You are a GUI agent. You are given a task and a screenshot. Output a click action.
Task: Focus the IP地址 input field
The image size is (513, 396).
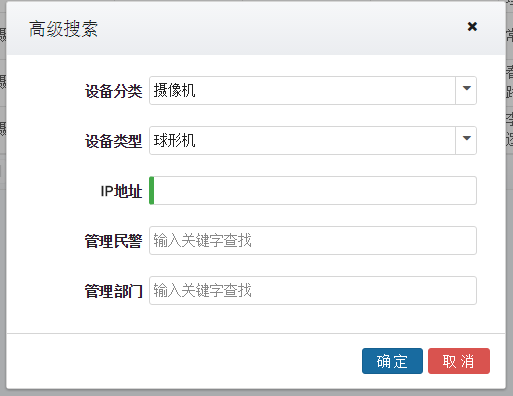point(313,190)
